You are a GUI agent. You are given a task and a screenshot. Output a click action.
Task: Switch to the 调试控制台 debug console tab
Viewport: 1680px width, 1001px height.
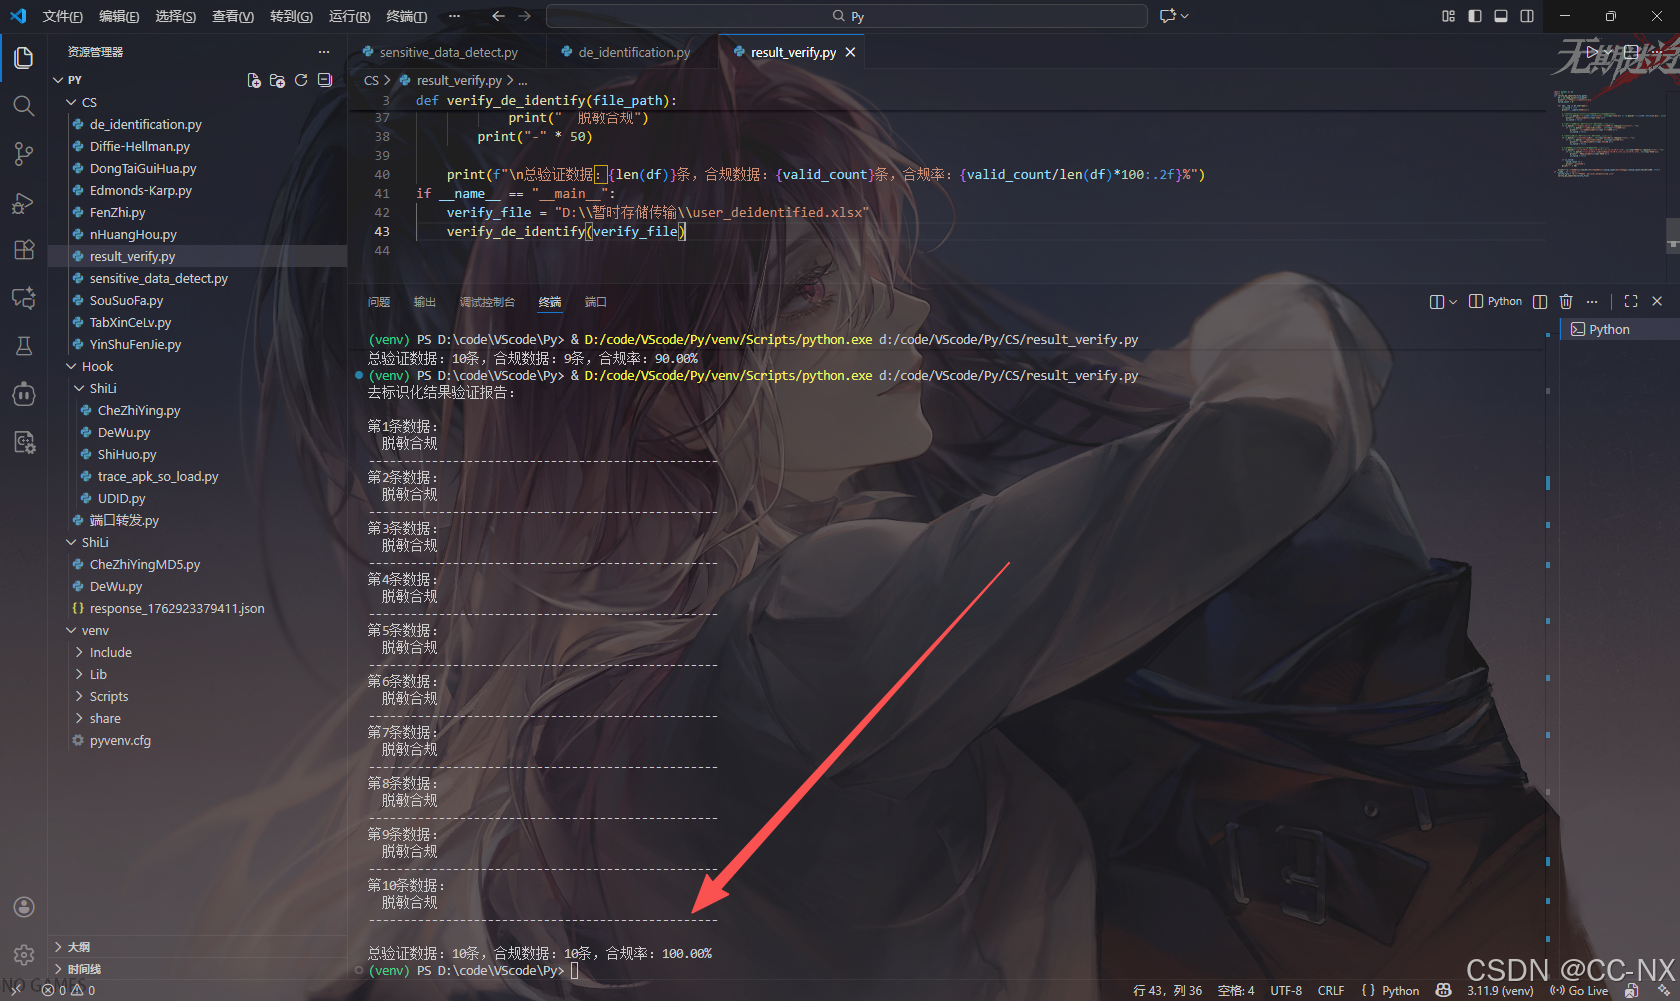tap(487, 301)
